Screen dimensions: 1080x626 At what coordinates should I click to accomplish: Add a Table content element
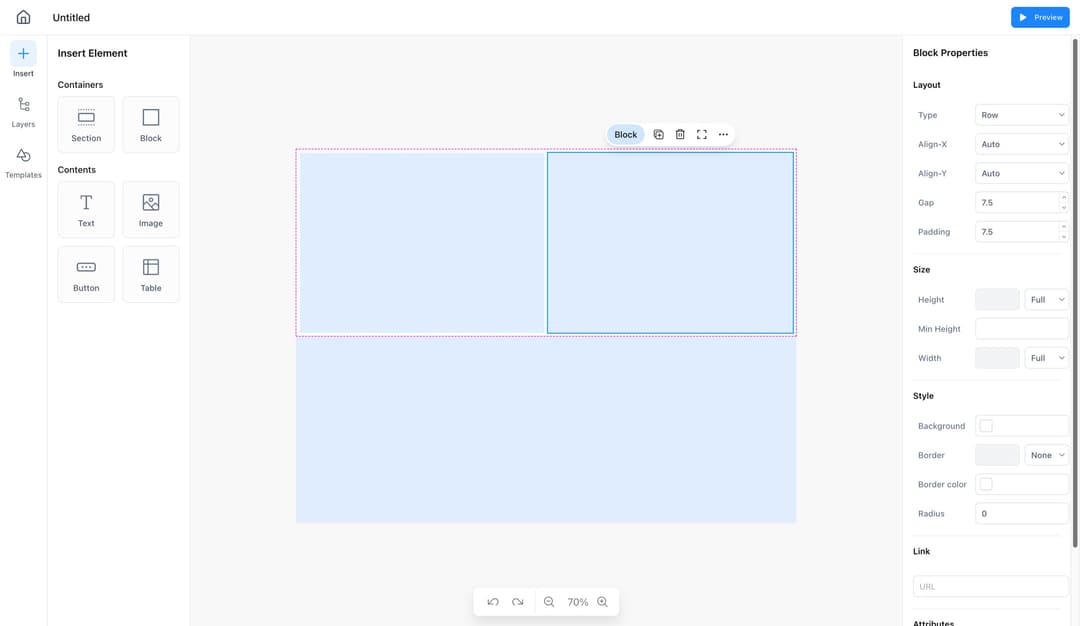151,274
